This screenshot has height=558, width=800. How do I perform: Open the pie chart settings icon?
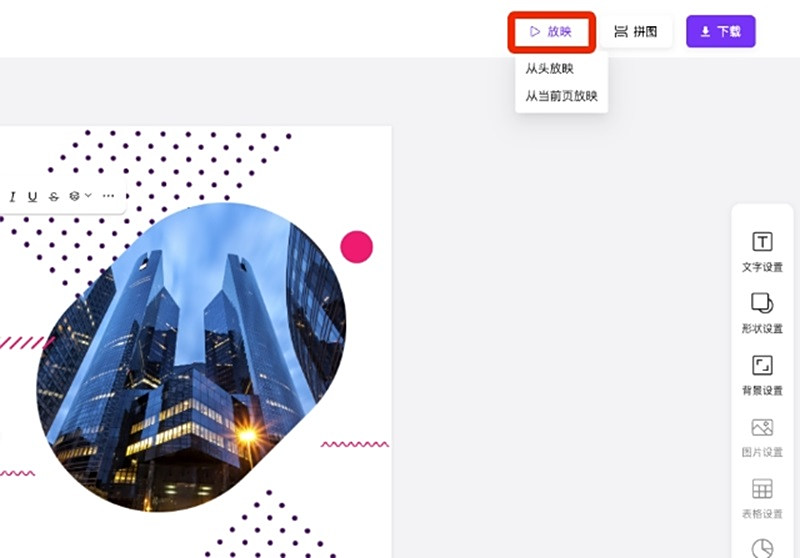coord(762,548)
